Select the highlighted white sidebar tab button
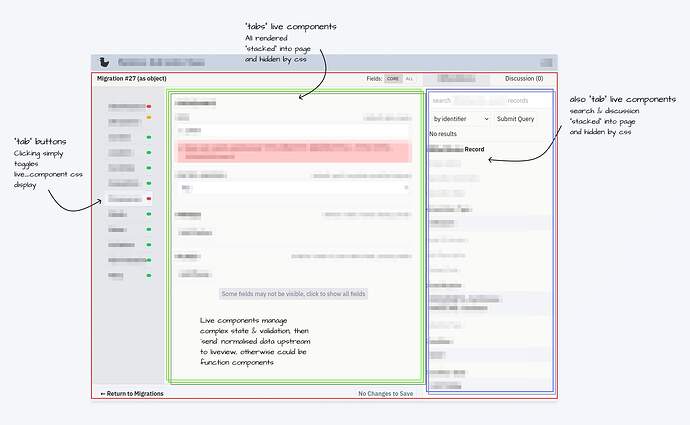690x425 pixels. pyautogui.click(x=129, y=199)
